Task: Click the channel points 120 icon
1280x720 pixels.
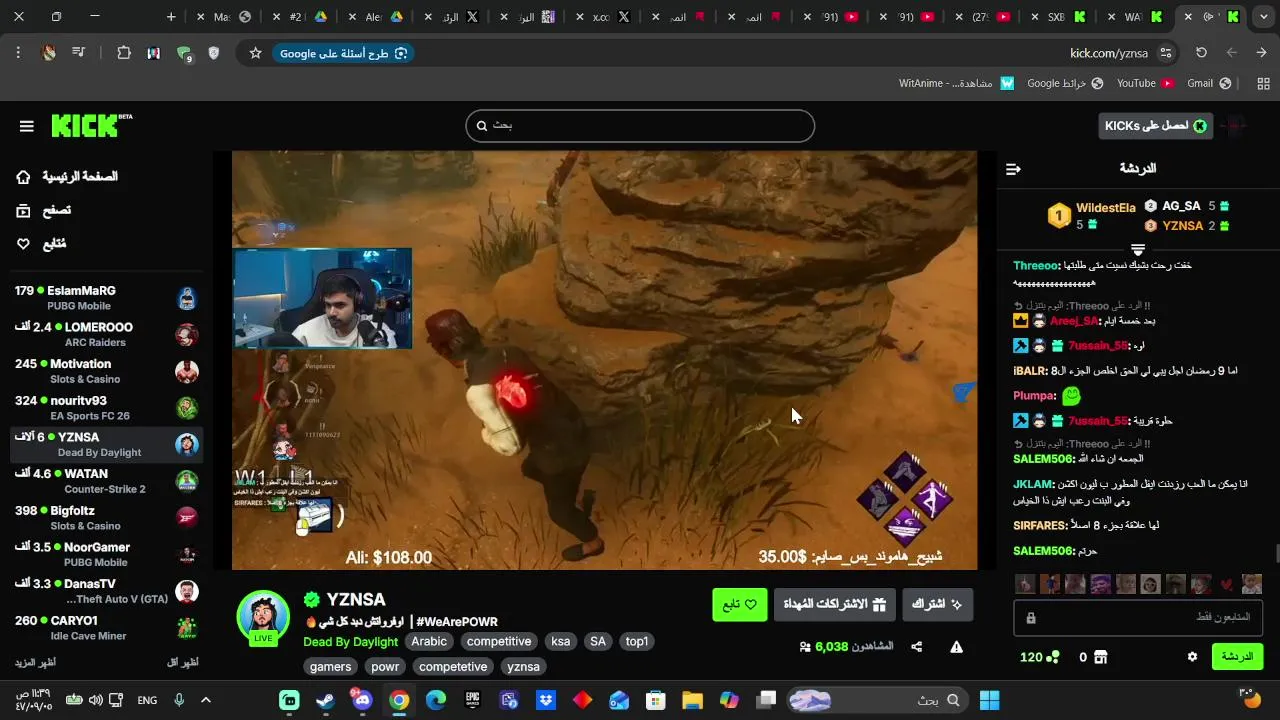Action: [1053, 657]
